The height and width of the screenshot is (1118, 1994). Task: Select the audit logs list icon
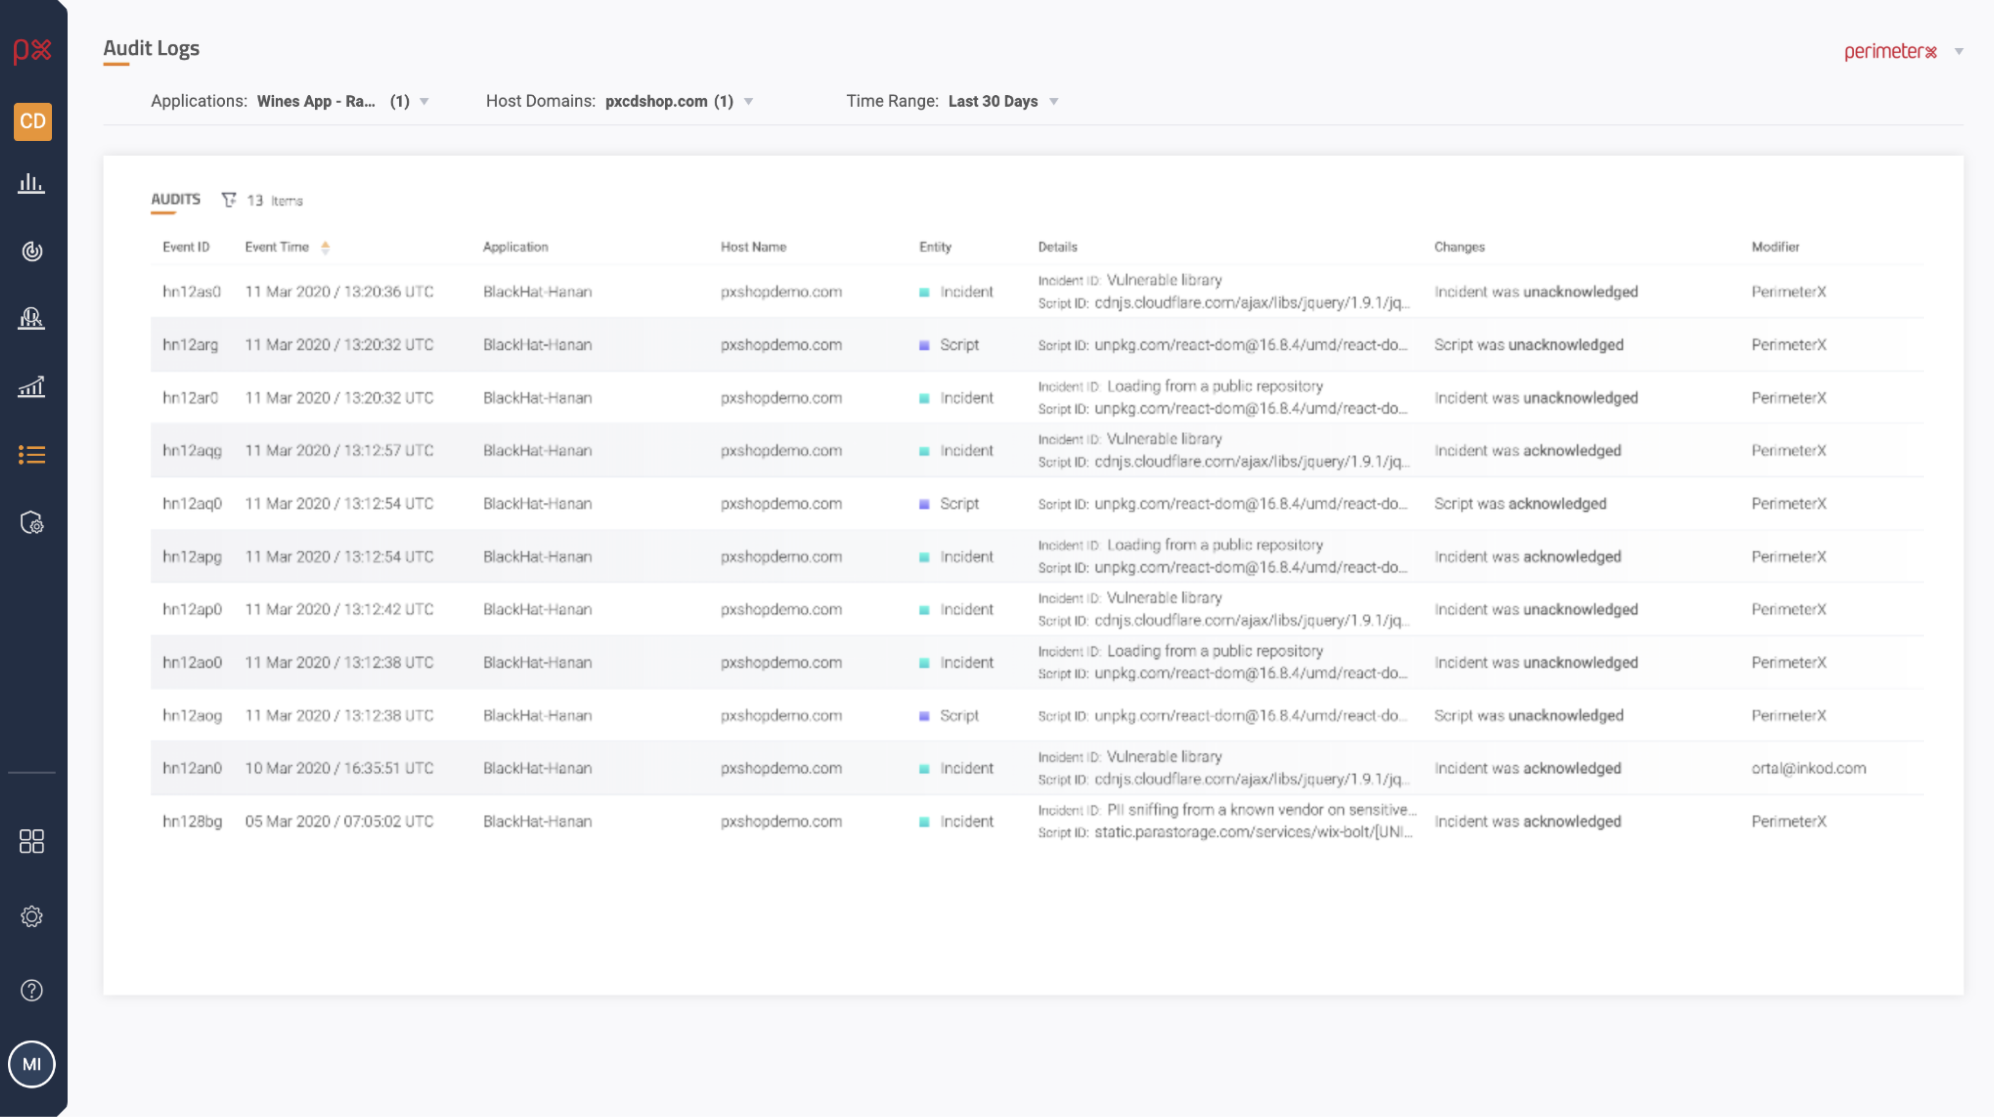pyautogui.click(x=32, y=455)
